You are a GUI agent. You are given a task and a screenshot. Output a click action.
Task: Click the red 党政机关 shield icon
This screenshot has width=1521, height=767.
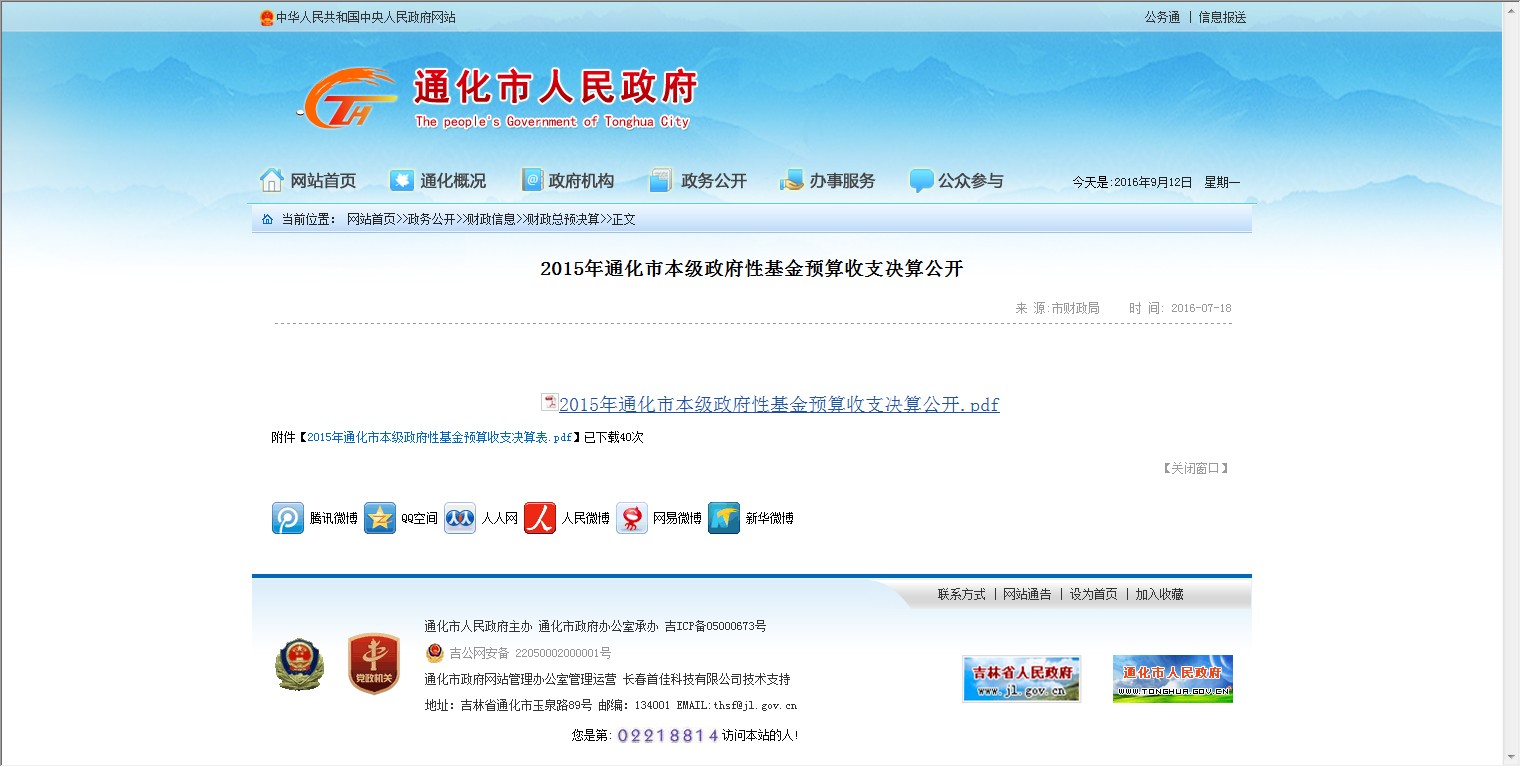[374, 664]
